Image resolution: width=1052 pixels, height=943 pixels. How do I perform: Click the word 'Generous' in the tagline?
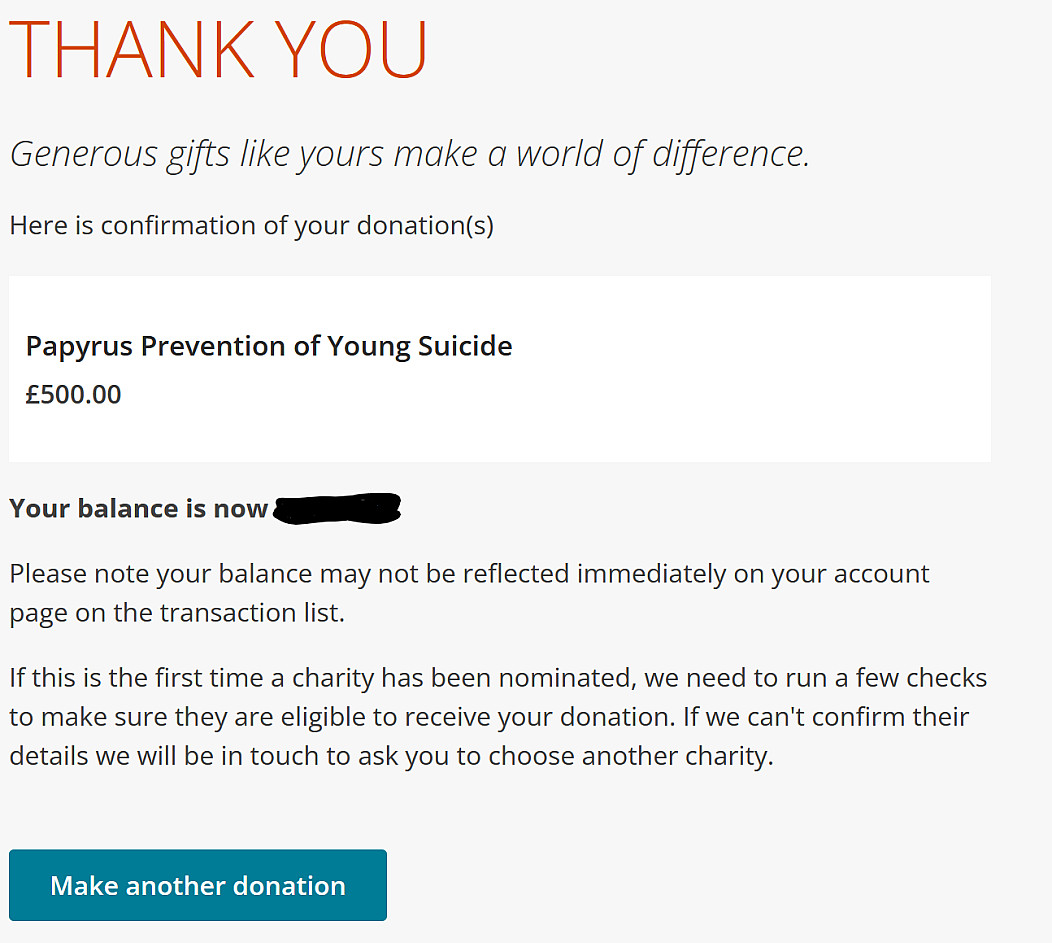pyautogui.click(x=83, y=154)
